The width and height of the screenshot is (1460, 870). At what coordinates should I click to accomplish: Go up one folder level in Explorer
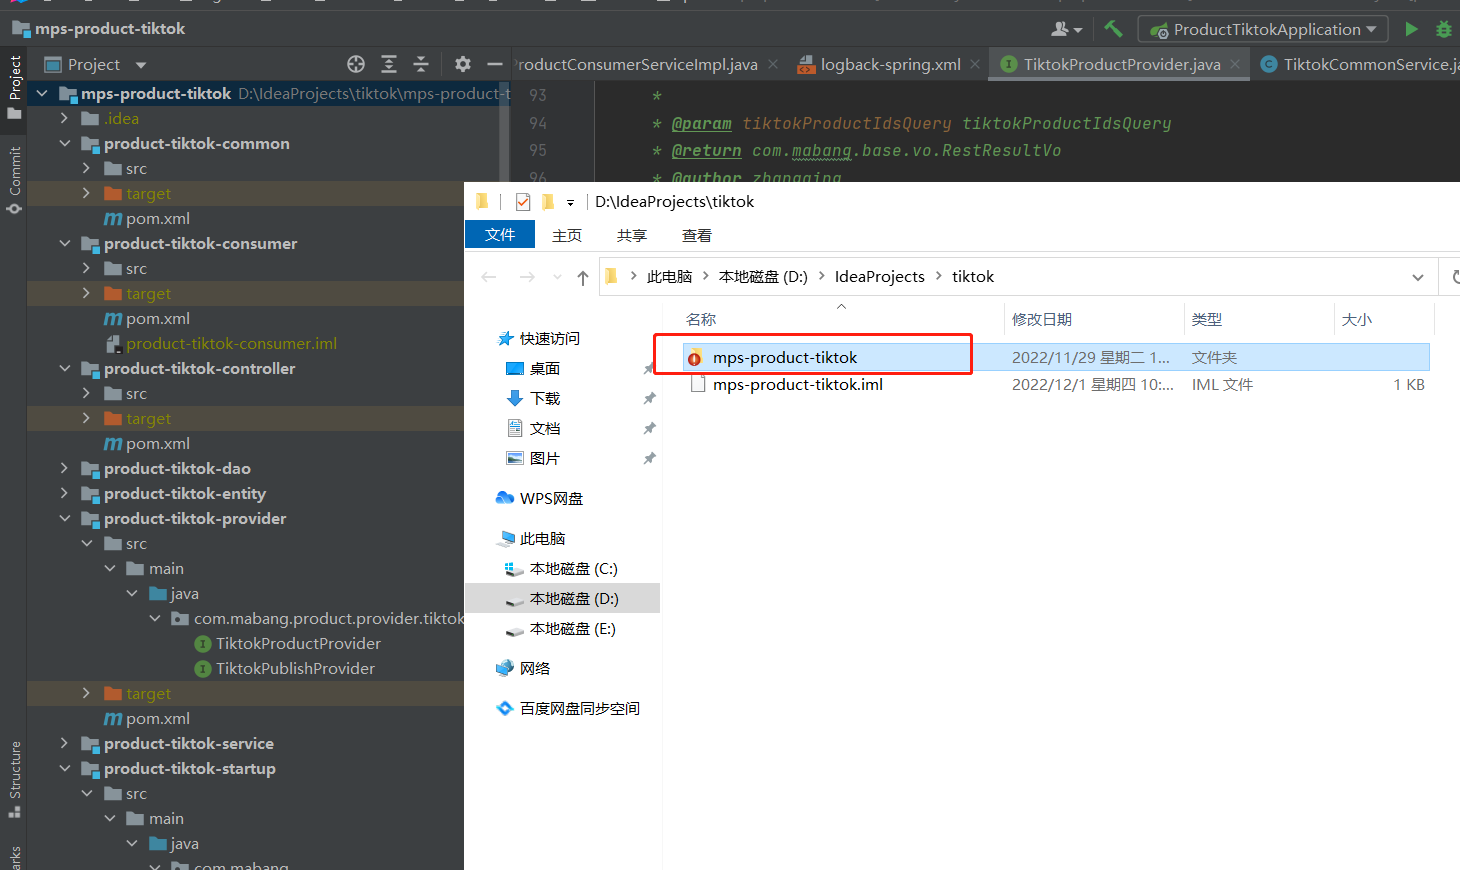coord(582,278)
